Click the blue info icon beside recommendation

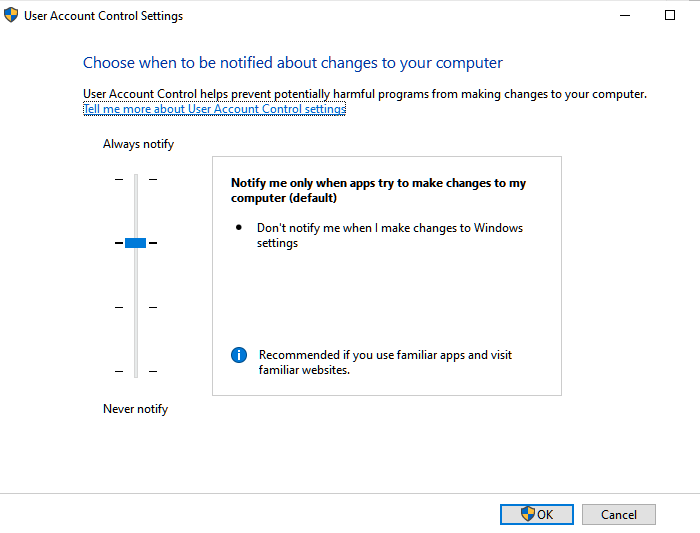click(239, 355)
